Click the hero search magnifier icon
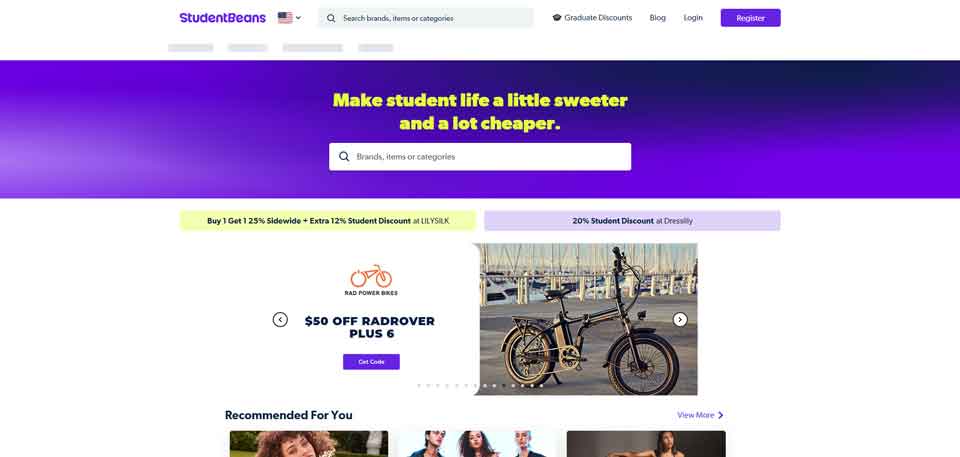 [x=344, y=157]
